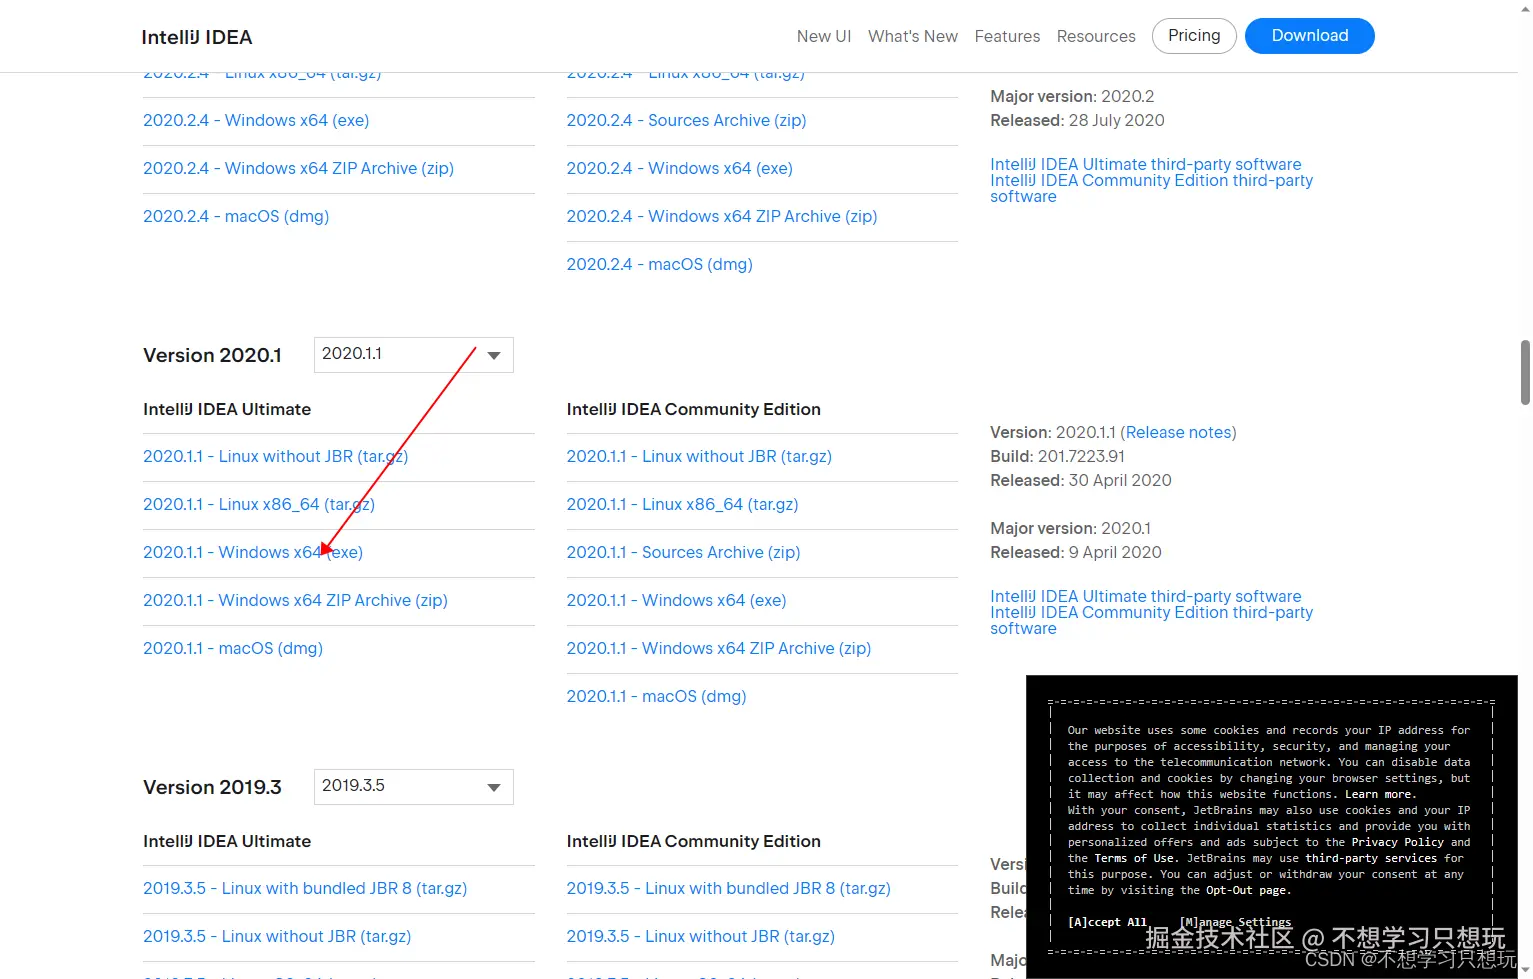Download Community 2020.1.1 macOS (dmg)
The image size is (1533, 979).
(x=657, y=696)
